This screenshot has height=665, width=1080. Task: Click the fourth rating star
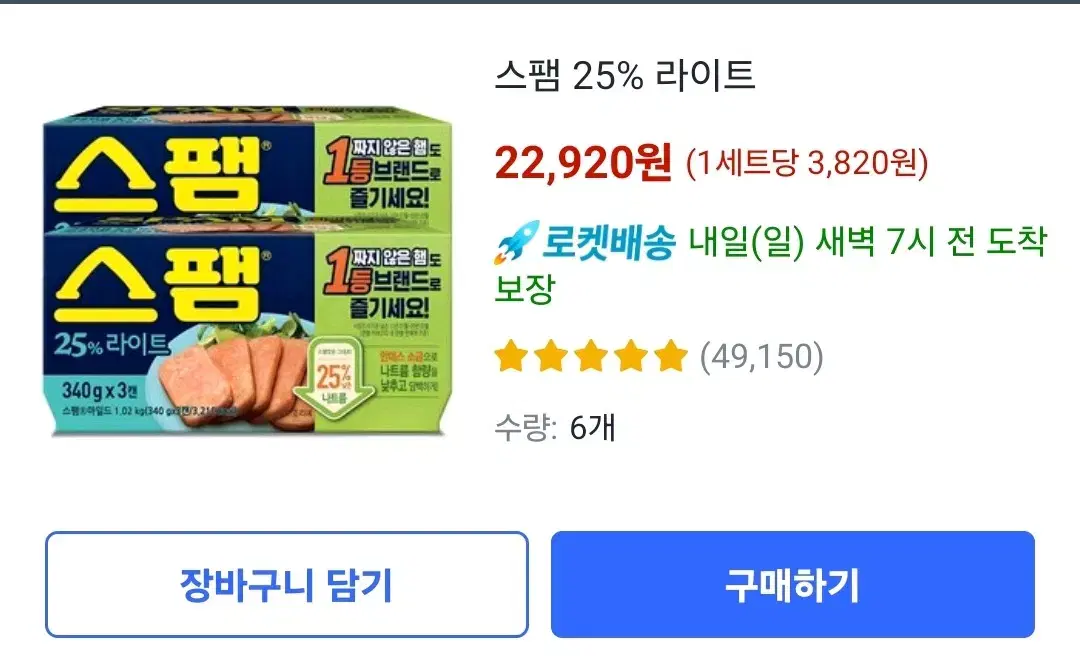click(631, 356)
